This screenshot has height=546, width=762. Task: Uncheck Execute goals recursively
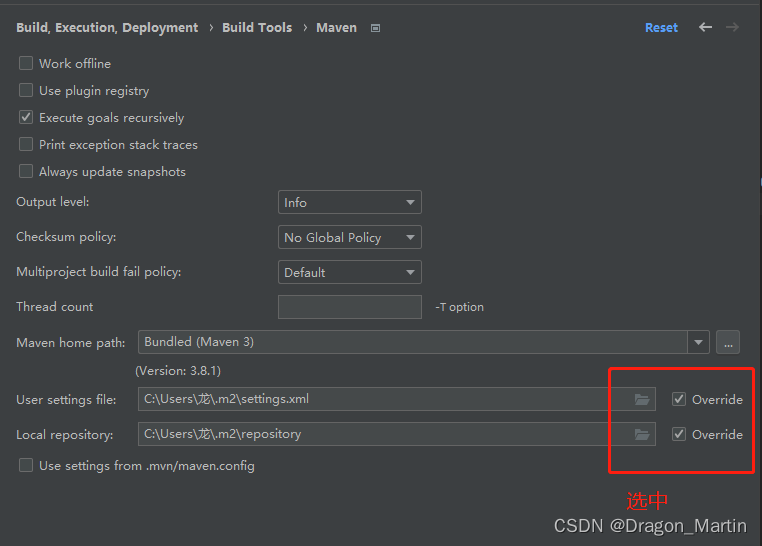pos(26,118)
